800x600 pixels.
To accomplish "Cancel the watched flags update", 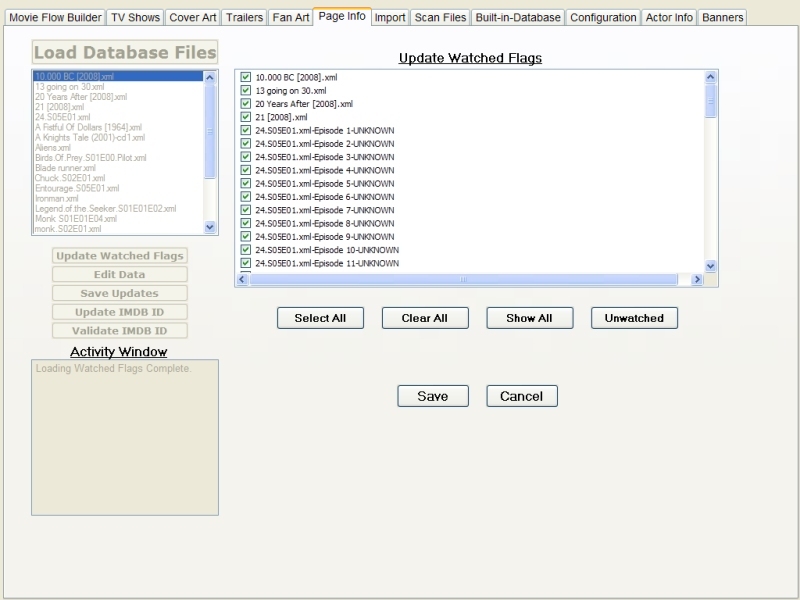I will pos(521,396).
